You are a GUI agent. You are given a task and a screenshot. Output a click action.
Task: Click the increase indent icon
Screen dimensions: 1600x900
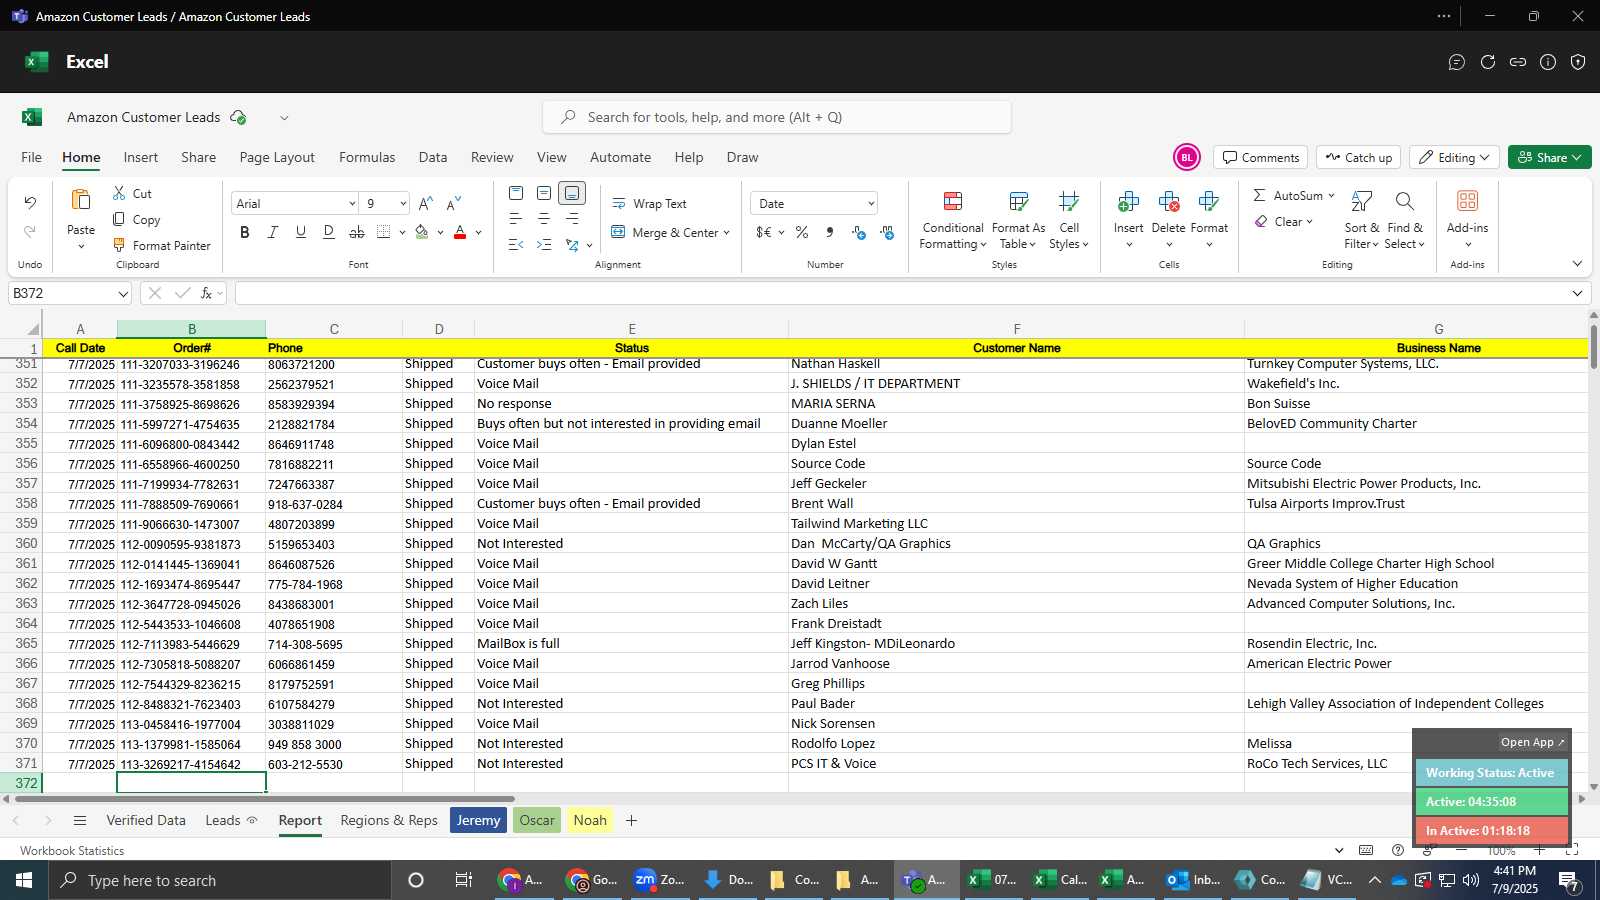544,245
